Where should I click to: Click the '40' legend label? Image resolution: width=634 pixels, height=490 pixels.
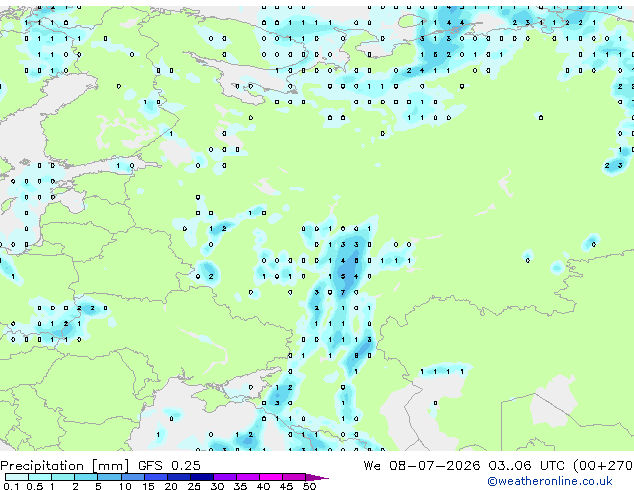(263, 486)
